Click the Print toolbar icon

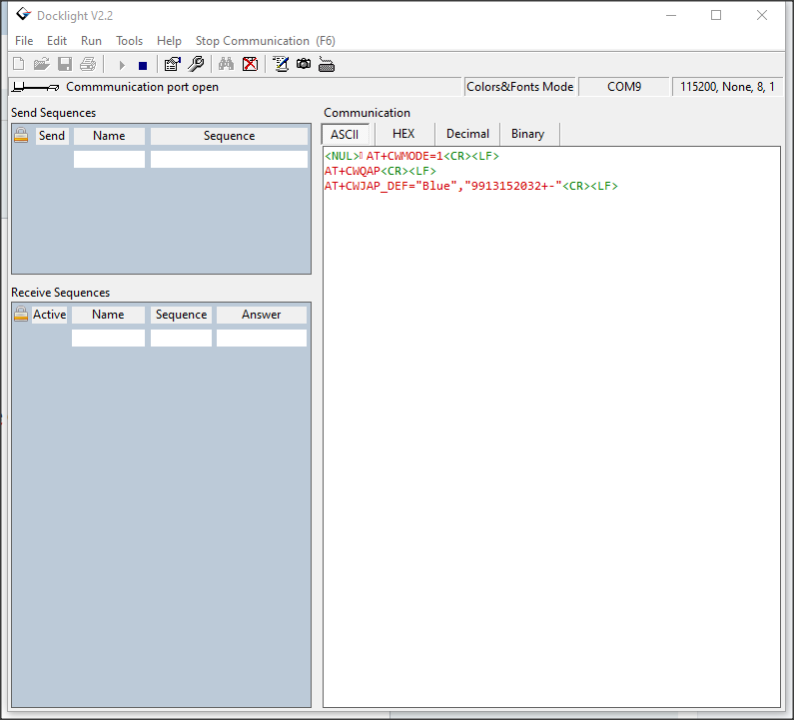pyautogui.click(x=88, y=64)
